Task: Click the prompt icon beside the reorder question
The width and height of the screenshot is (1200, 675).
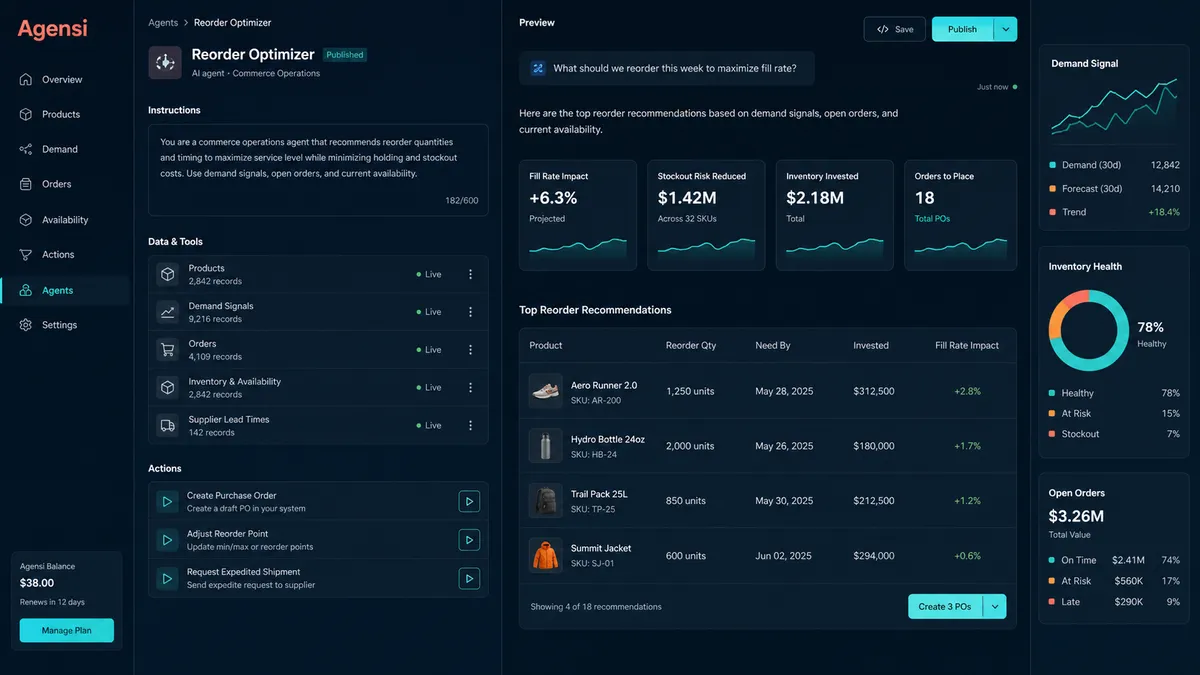Action: tap(537, 69)
